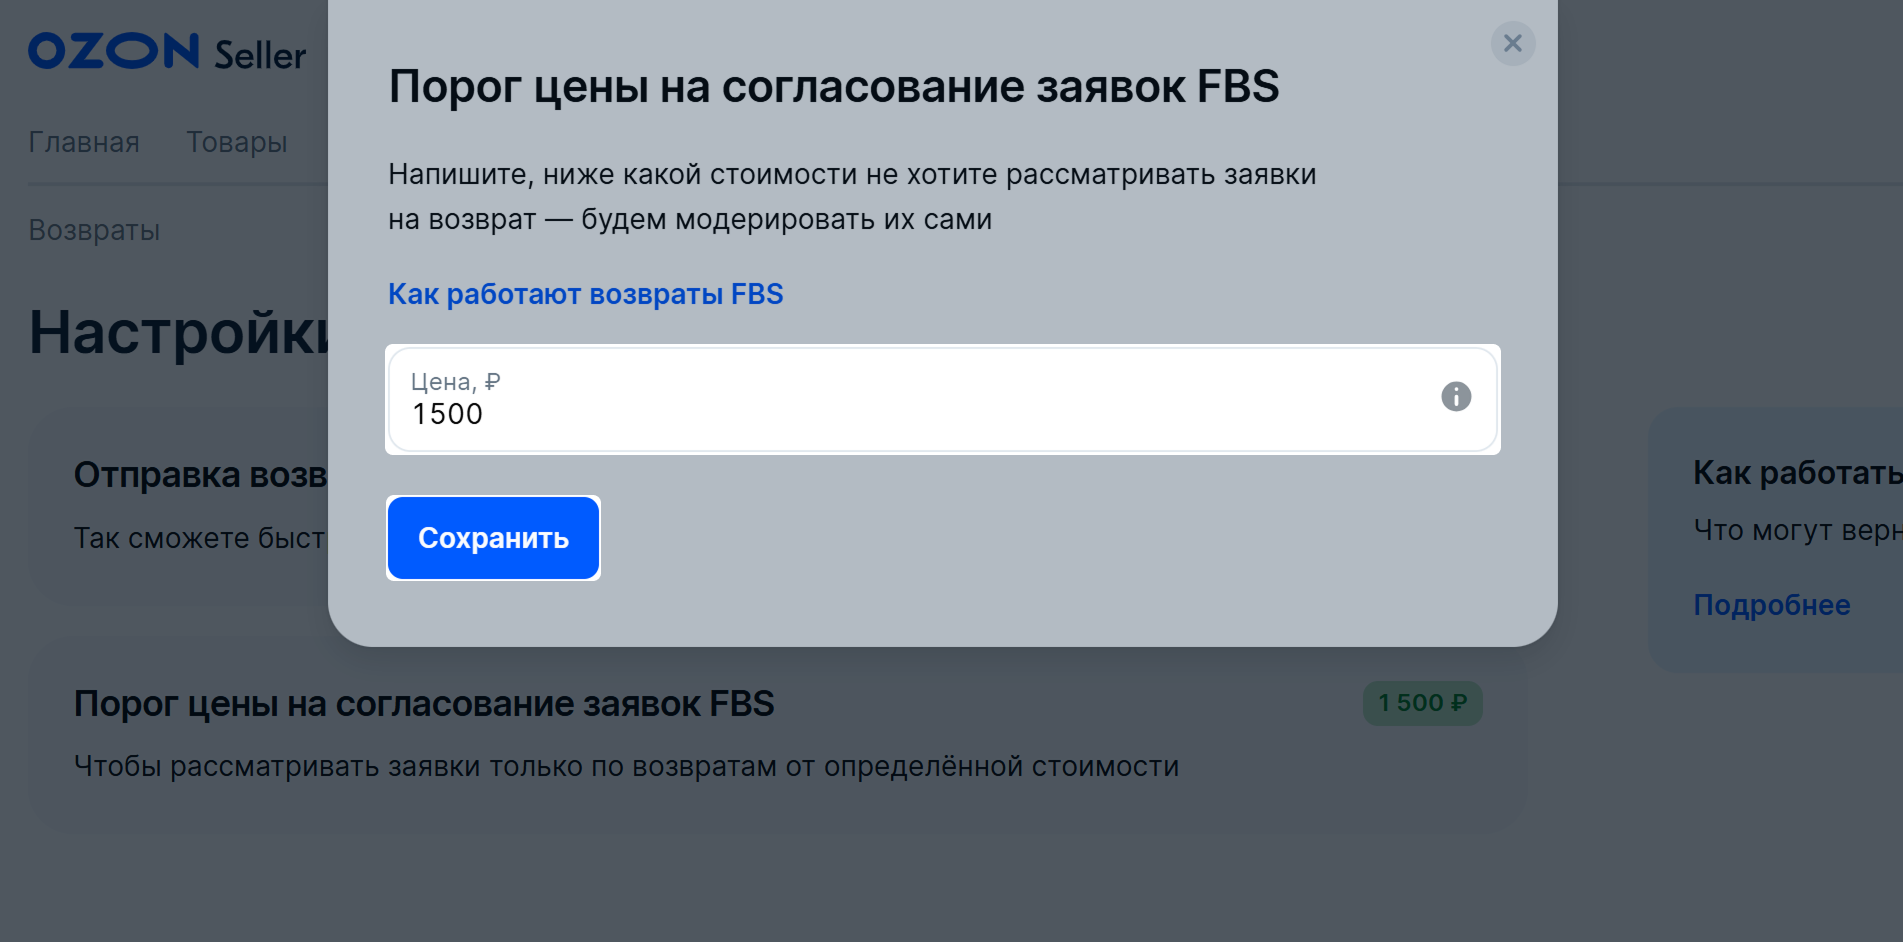1903x942 pixels.
Task: Click the card description Чтобы рассматривать заявки
Action: click(x=626, y=766)
